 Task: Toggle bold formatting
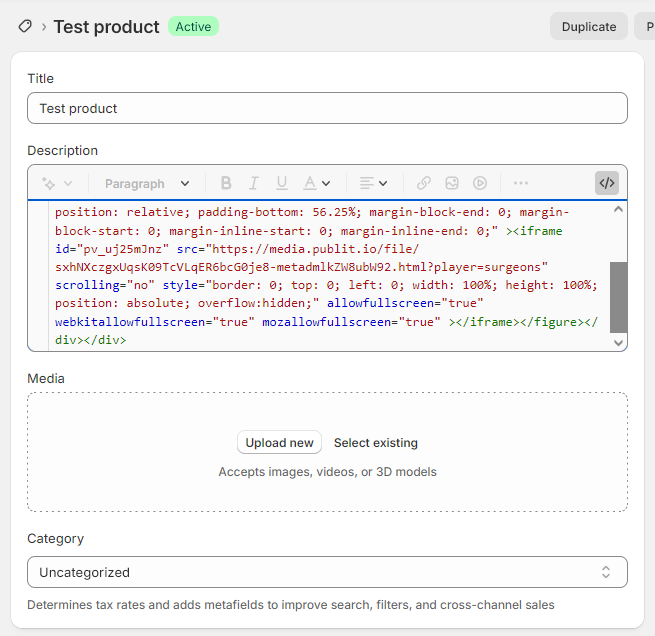pyautogui.click(x=226, y=183)
